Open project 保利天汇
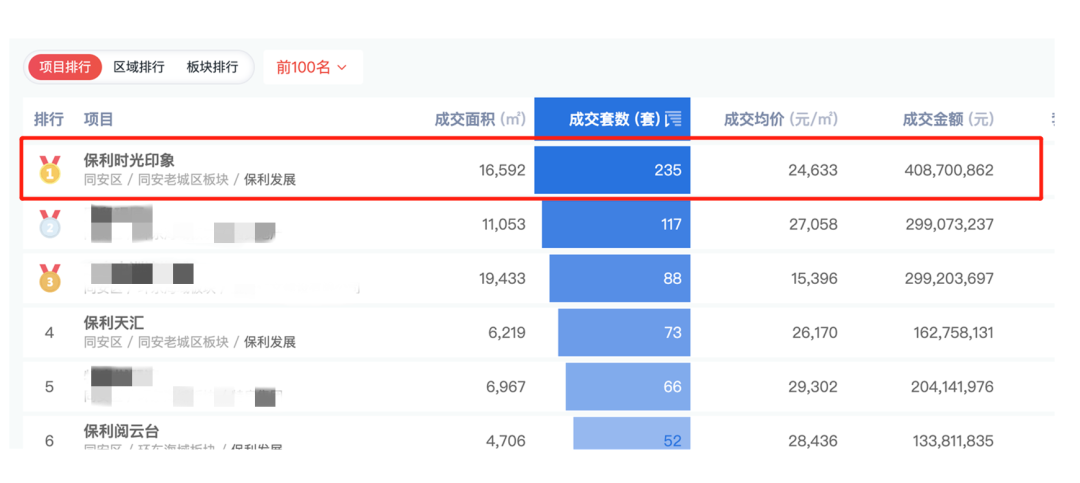Viewport: 1080px width, 483px height. coord(114,322)
